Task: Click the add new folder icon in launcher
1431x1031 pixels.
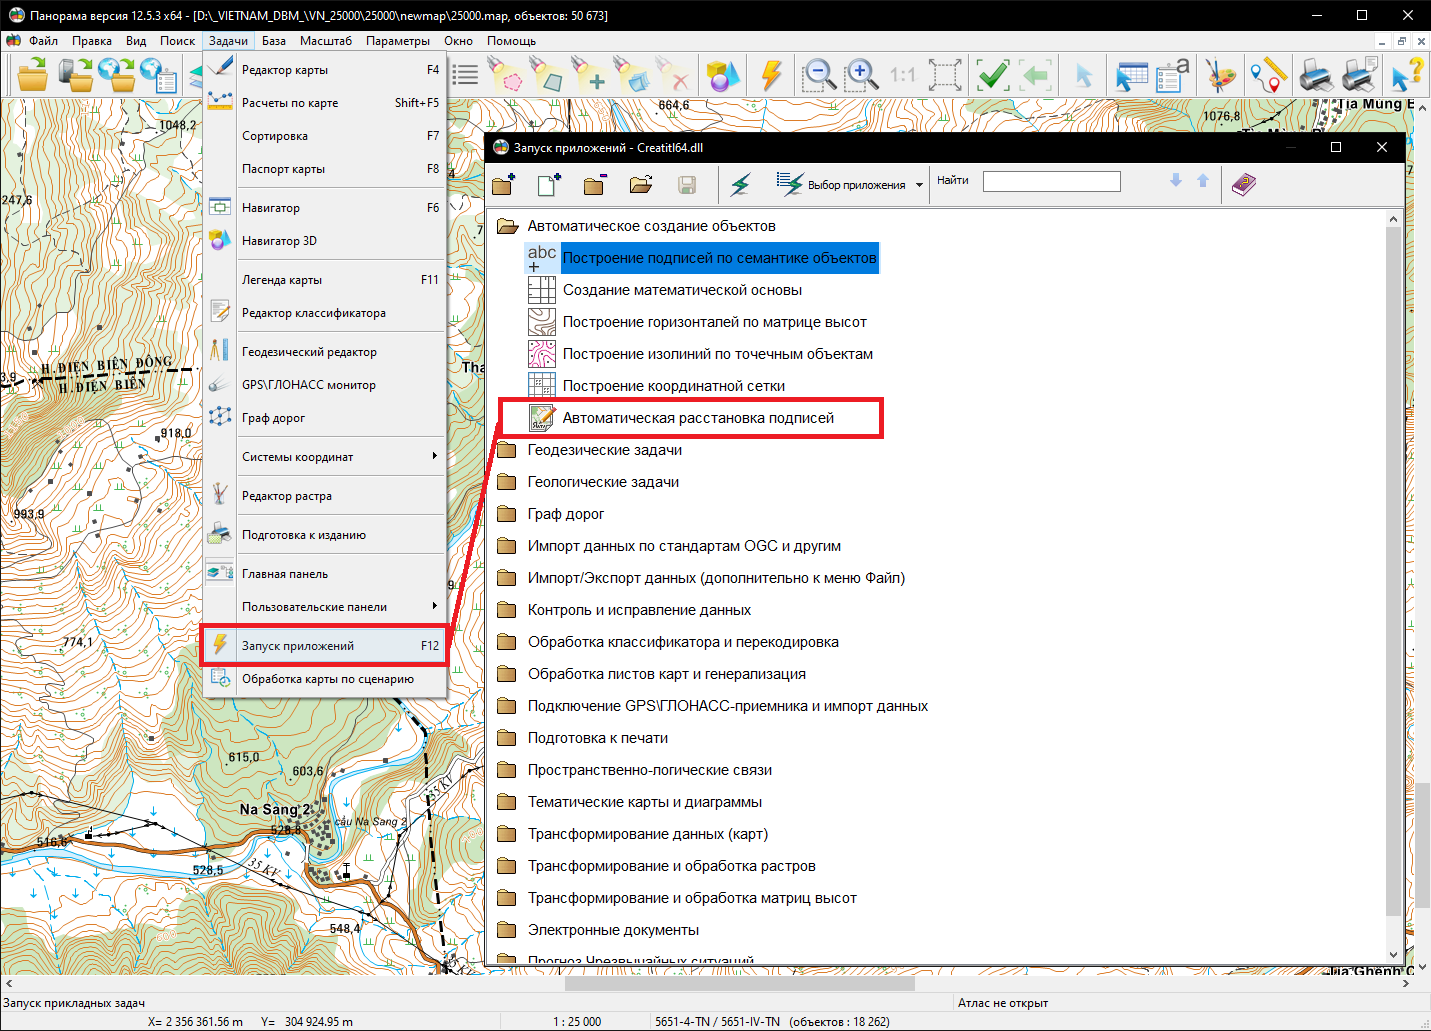Action: (x=504, y=184)
